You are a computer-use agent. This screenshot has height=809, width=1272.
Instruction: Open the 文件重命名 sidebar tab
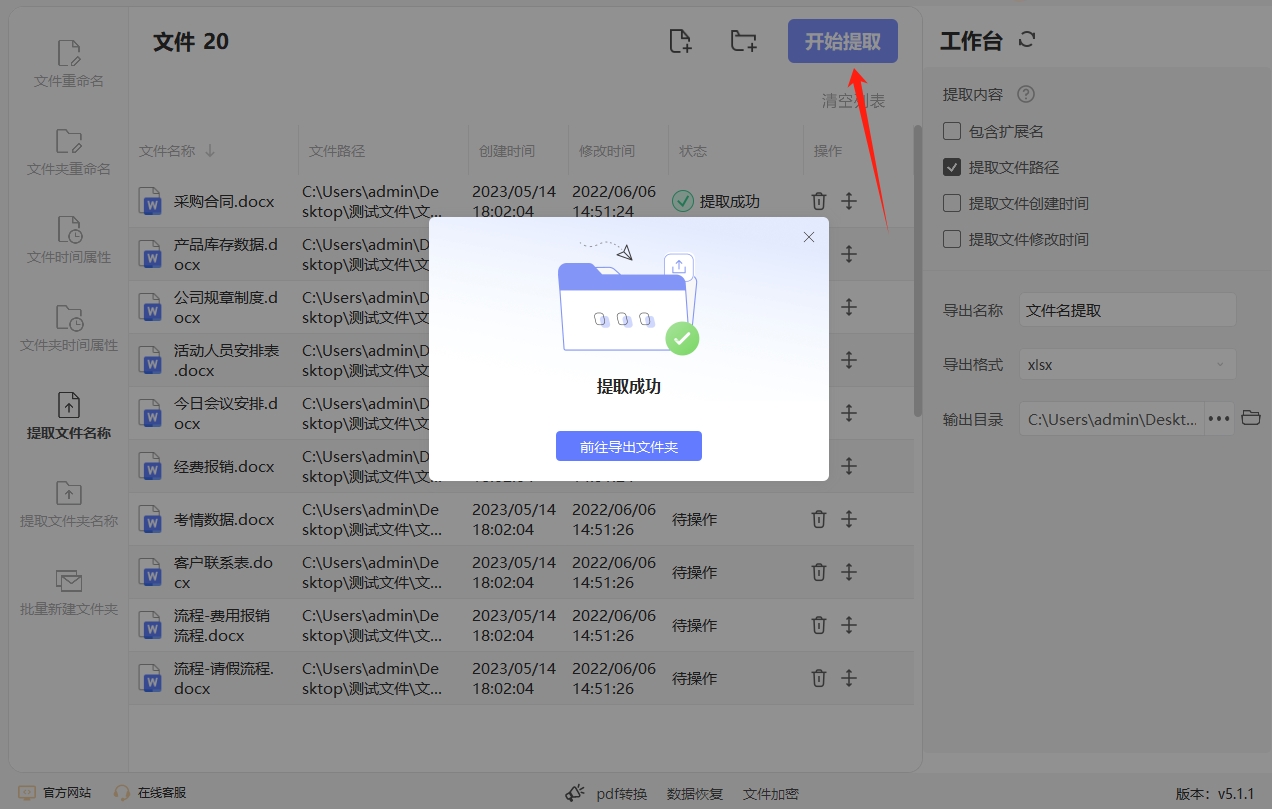pos(69,64)
